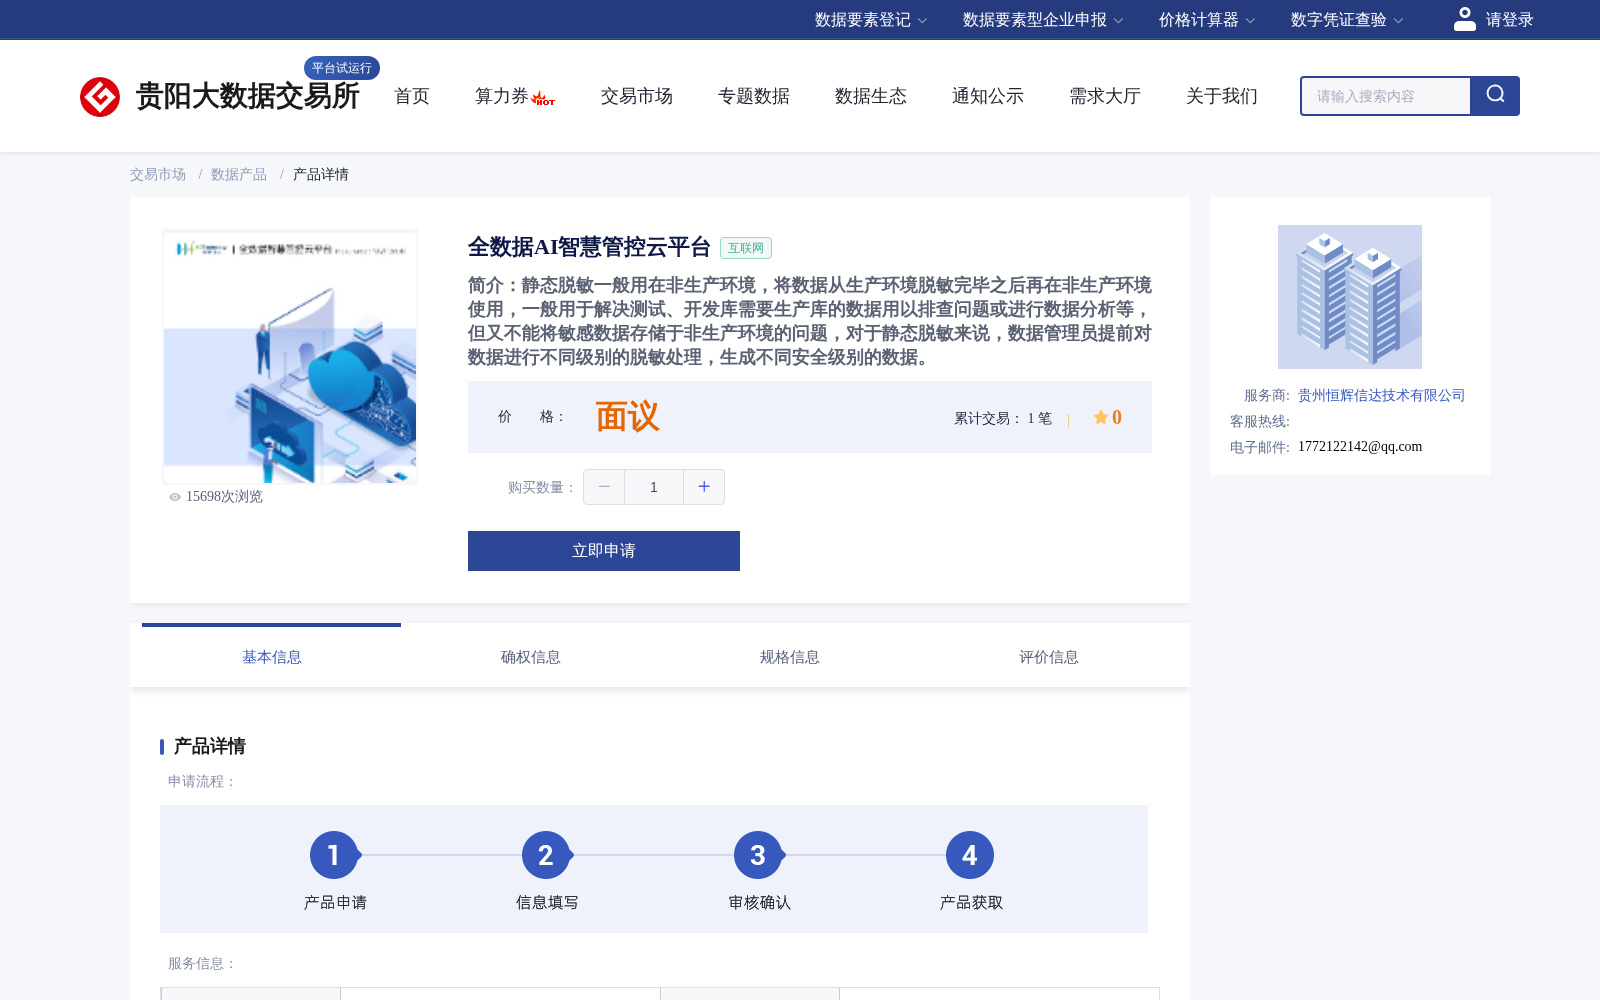This screenshot has width=1600, height=1000.
Task: Open the 专题数据 navigation item
Action: (754, 96)
